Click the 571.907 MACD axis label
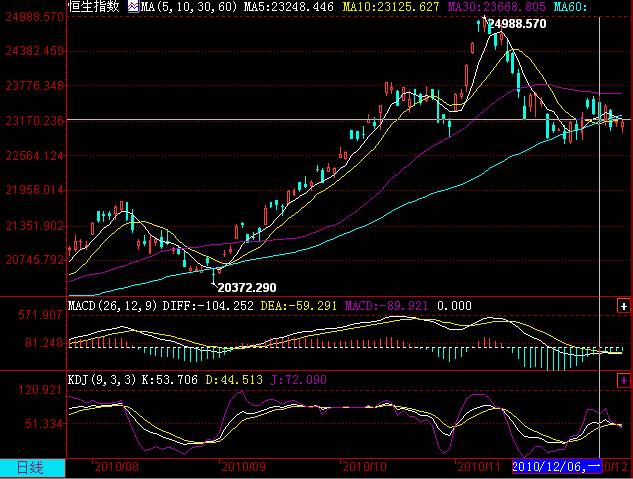 tap(41, 315)
